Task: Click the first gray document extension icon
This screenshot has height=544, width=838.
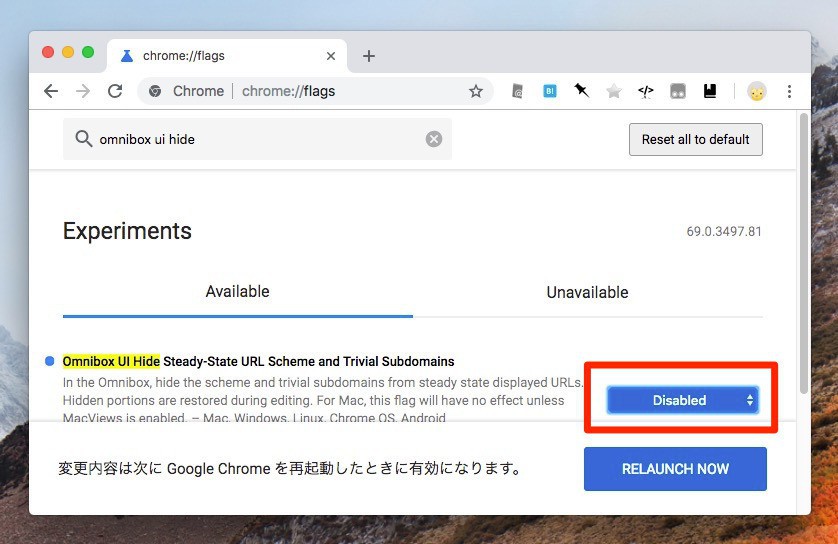Action: click(x=517, y=91)
